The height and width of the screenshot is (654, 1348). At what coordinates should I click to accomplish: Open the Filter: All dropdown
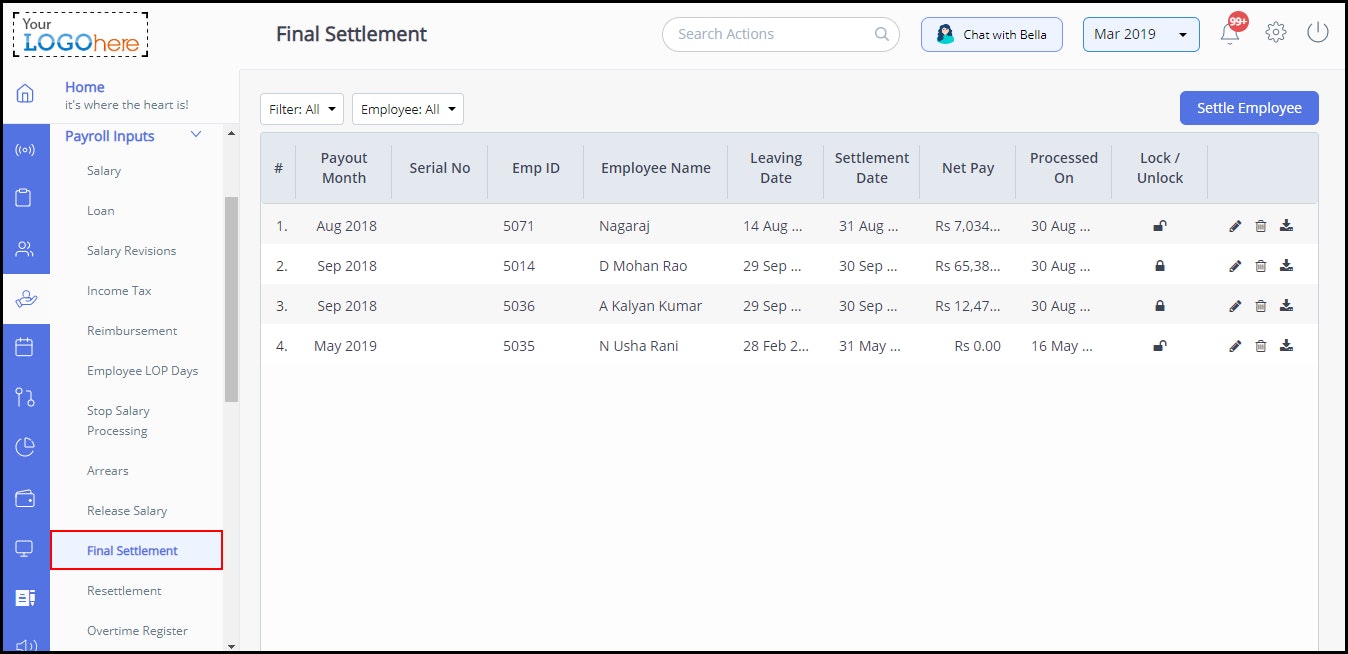302,109
